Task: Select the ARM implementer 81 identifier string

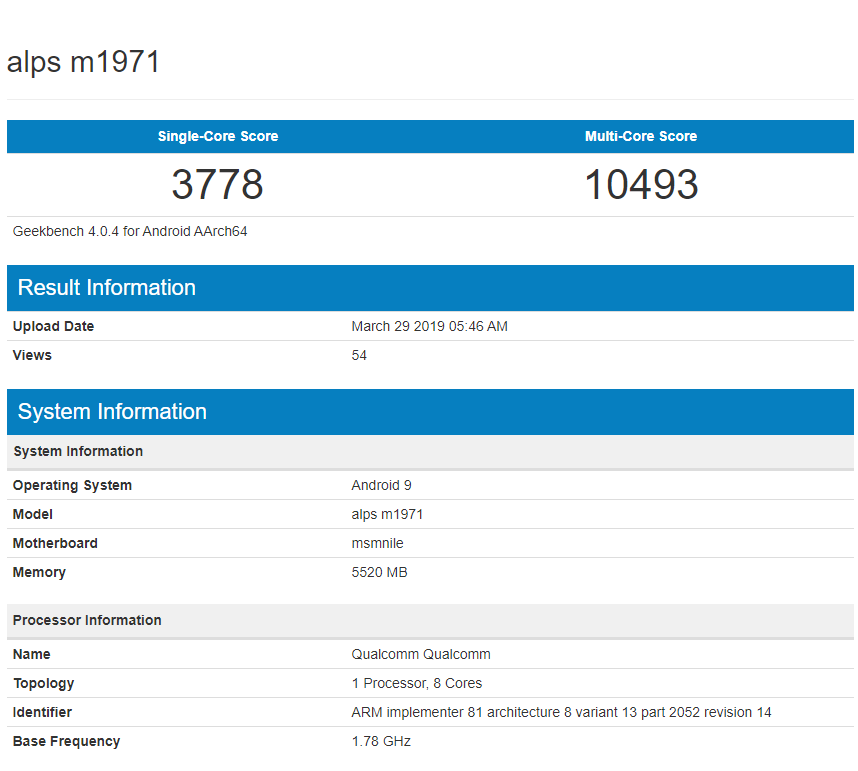Action: coord(561,712)
